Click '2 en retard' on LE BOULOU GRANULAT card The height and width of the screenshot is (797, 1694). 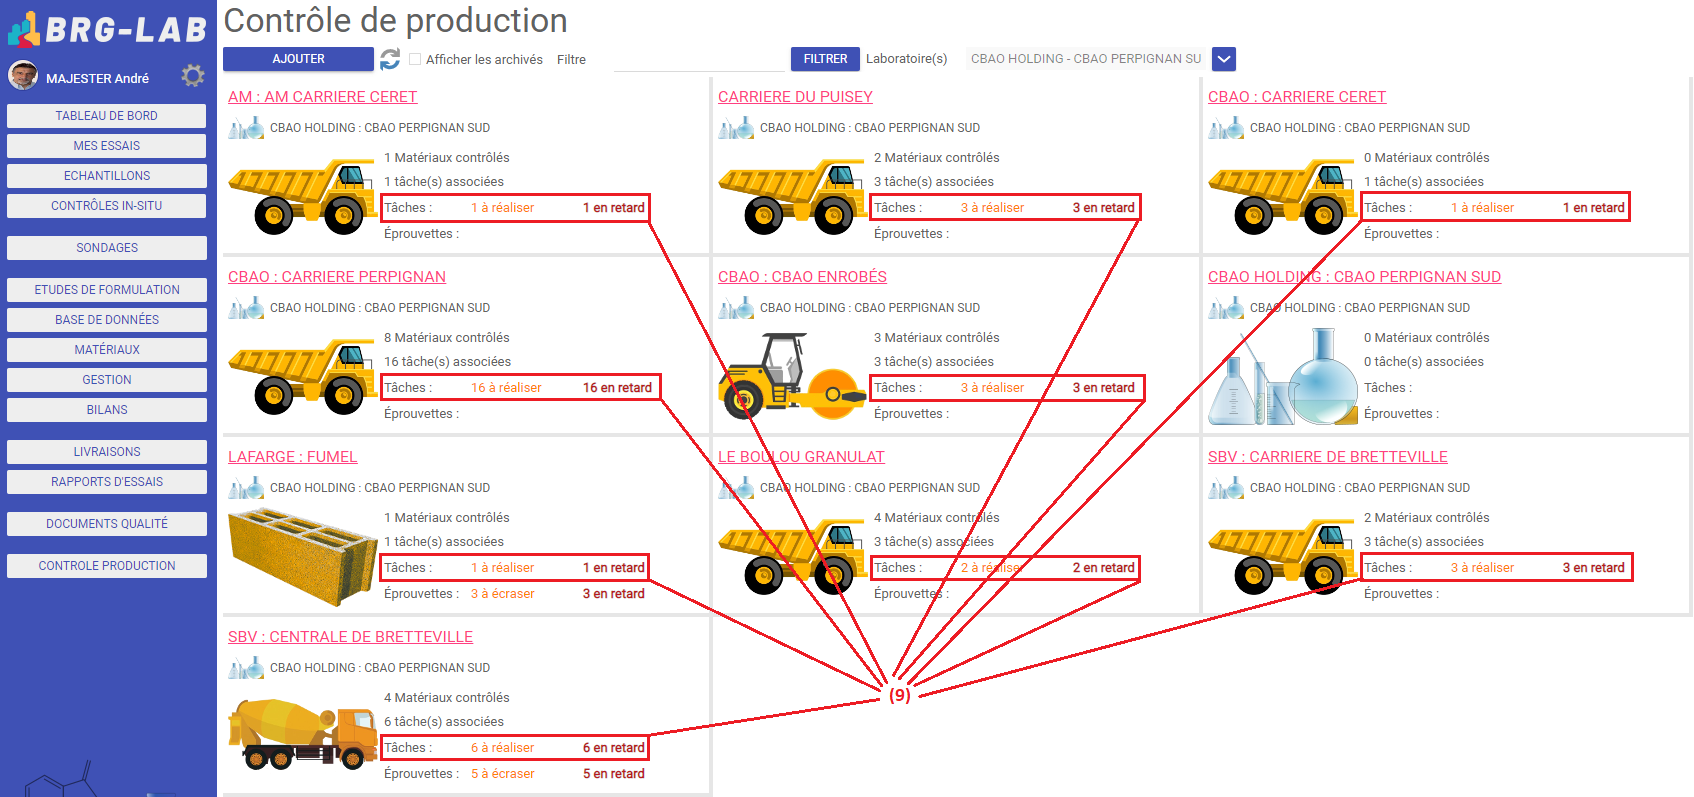1104,568
